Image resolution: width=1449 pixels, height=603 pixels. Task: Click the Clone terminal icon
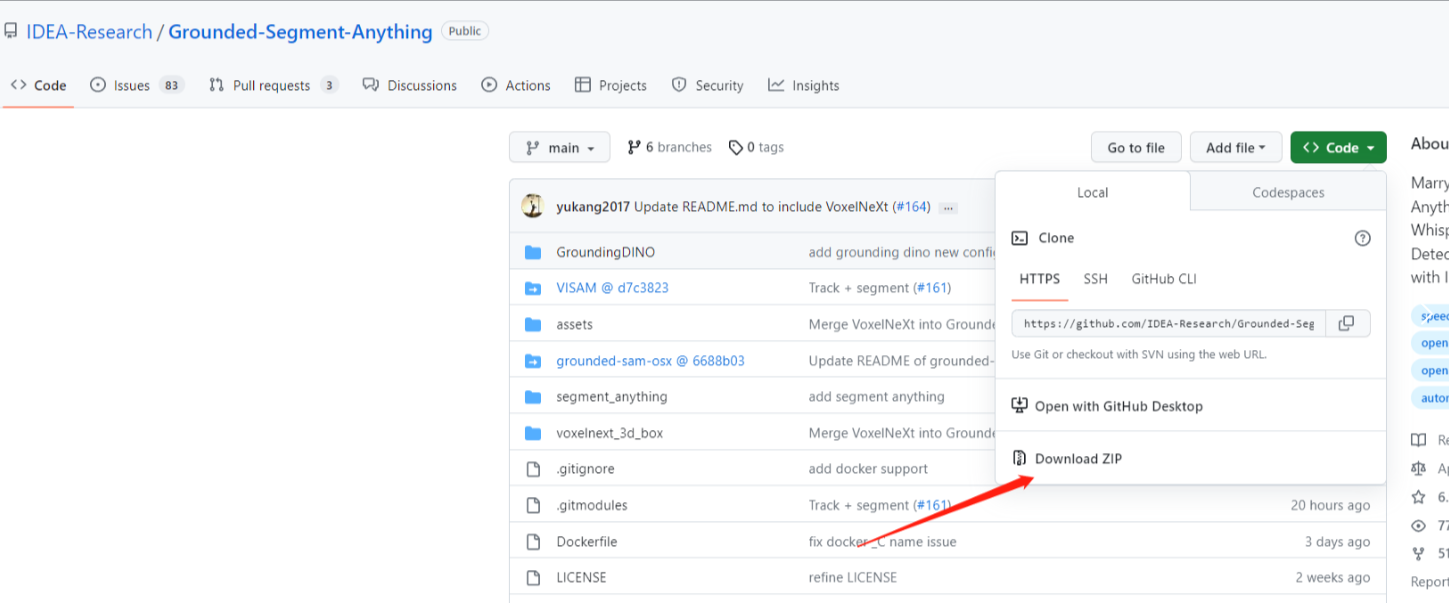(1019, 238)
